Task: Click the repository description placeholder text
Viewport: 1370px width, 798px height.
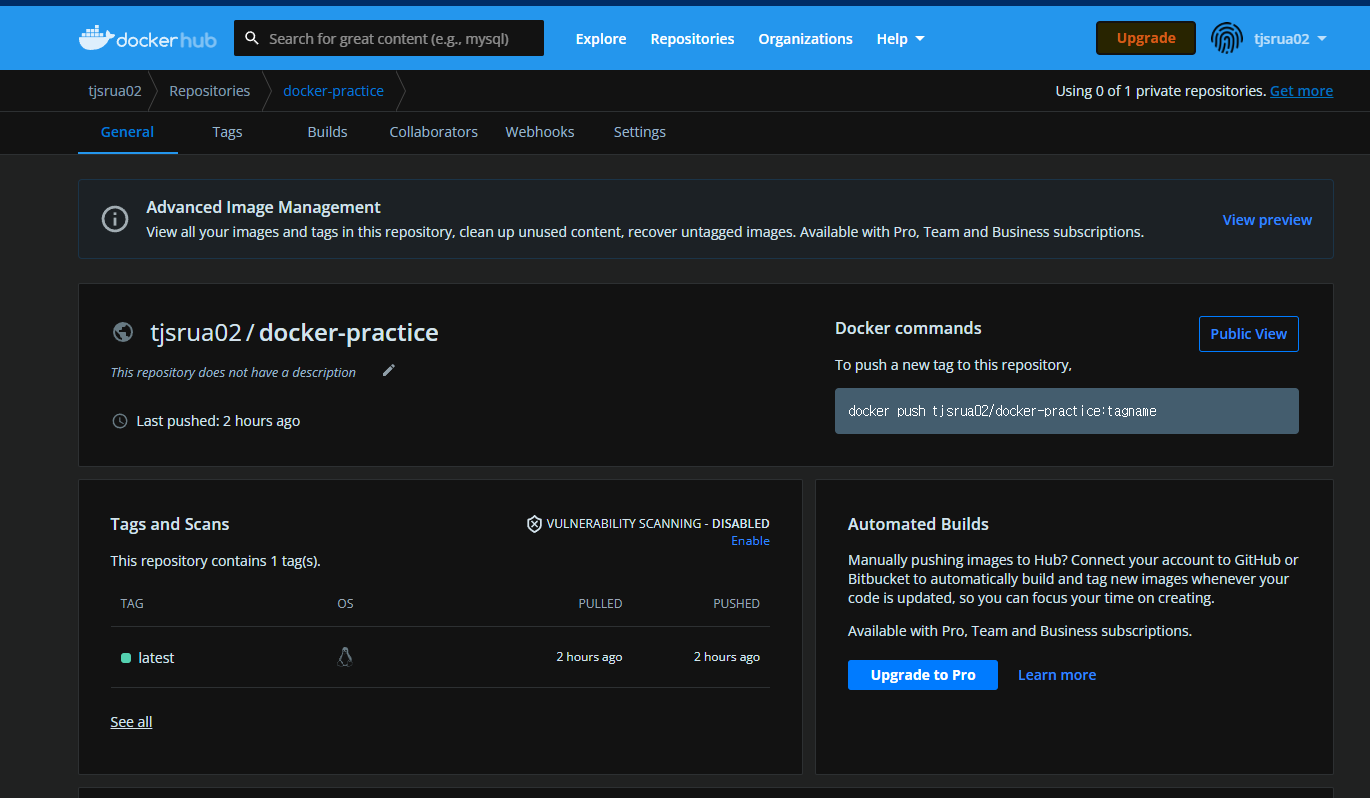Action: 233,372
